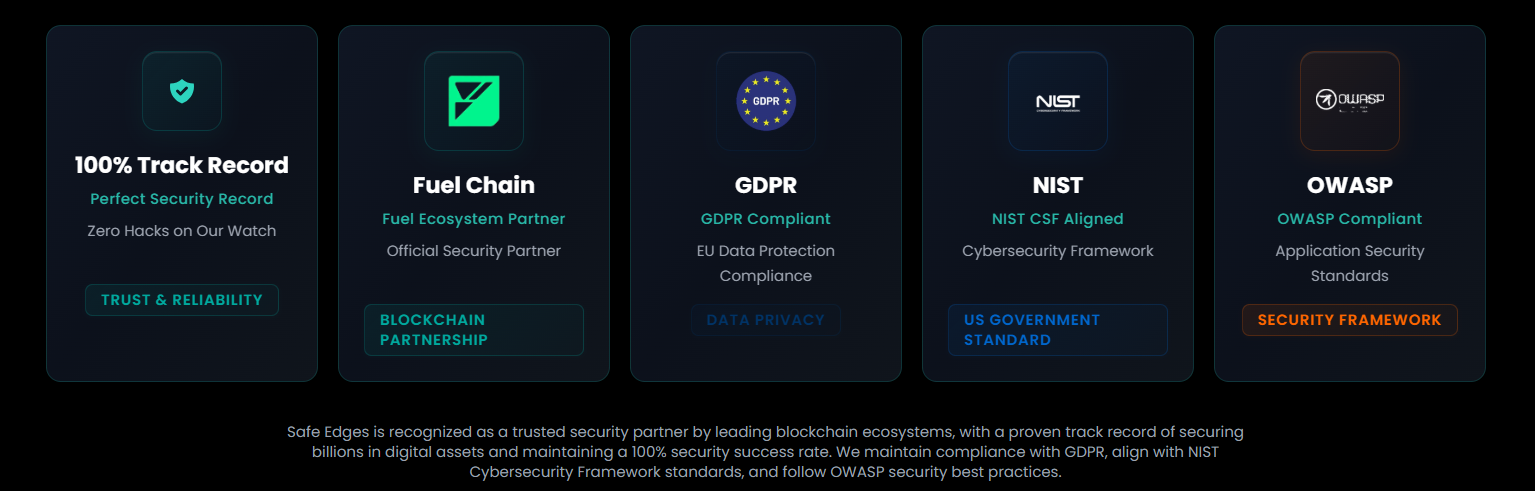Click the OWASP logo icon
This screenshot has width=1535, height=491.
(x=1349, y=101)
